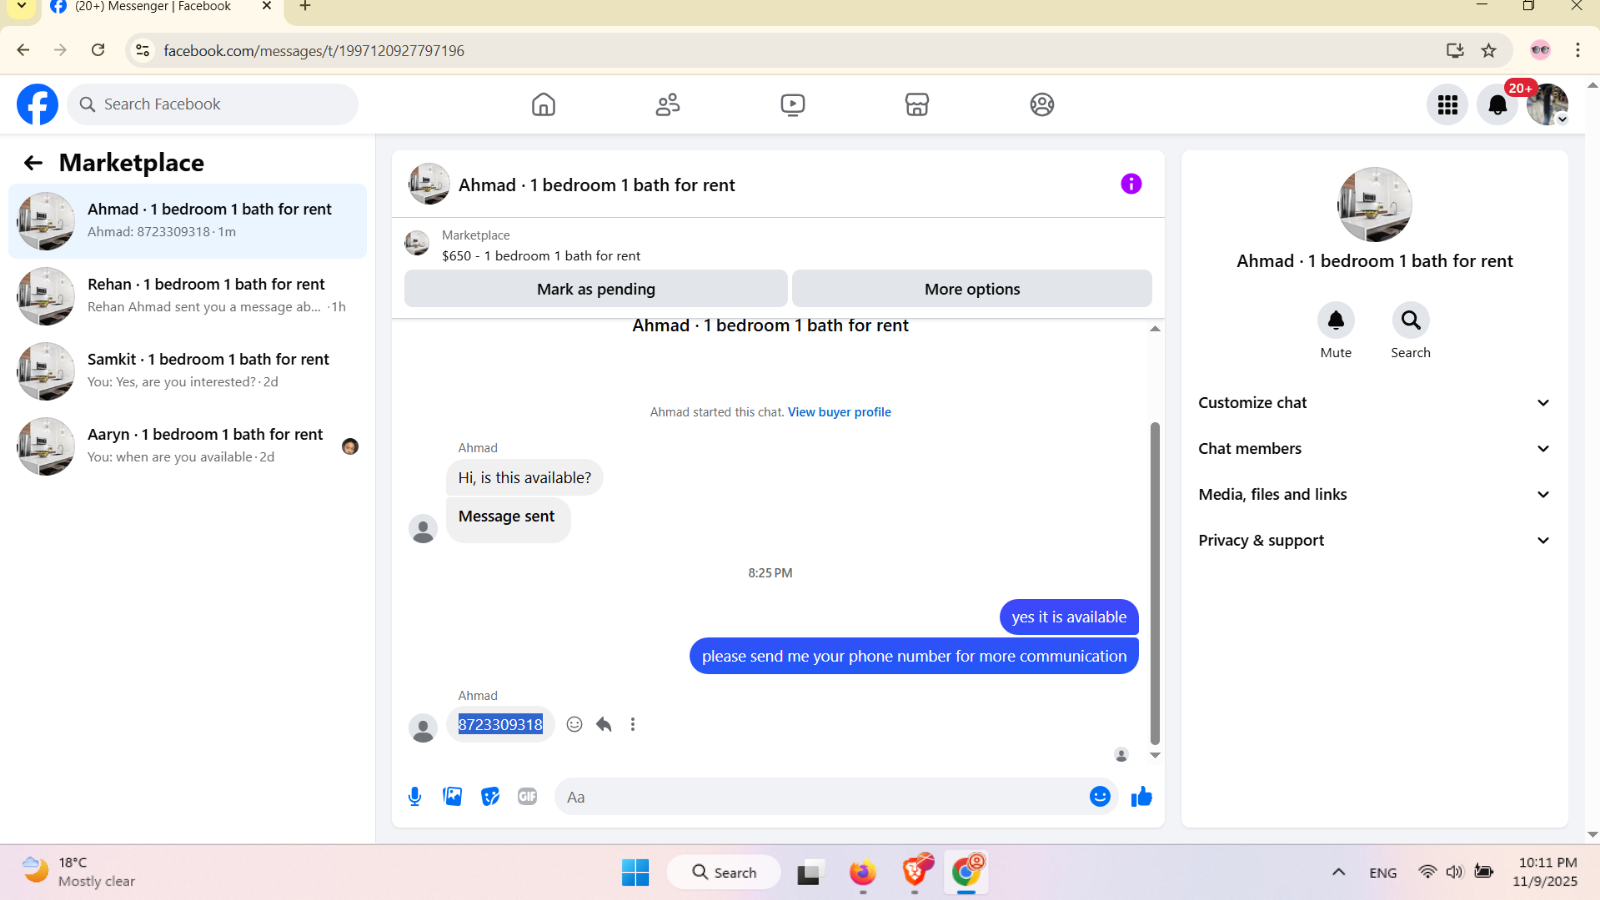Expand the Chat members section

coord(1374,449)
